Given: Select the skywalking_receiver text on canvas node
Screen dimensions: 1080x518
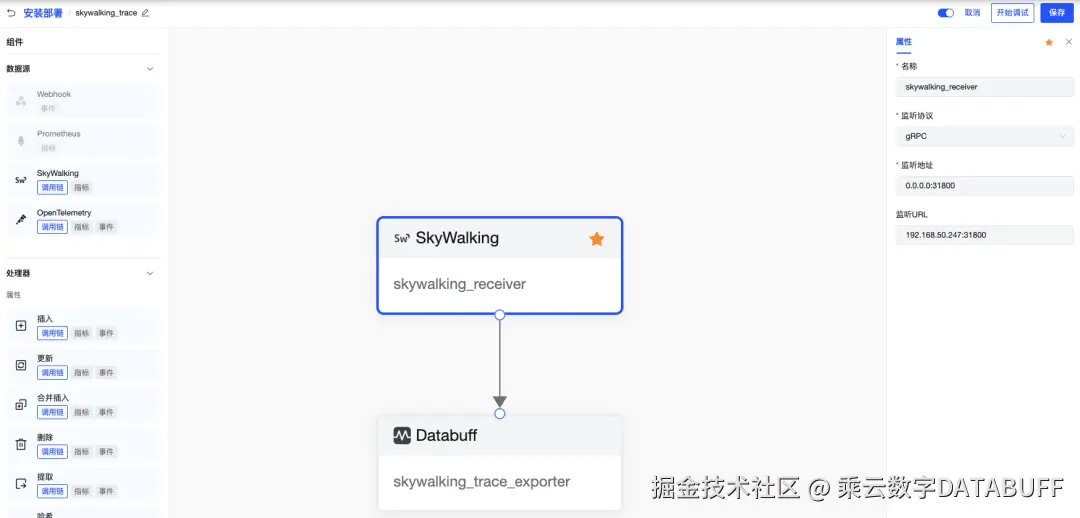Looking at the screenshot, I should click(x=459, y=284).
